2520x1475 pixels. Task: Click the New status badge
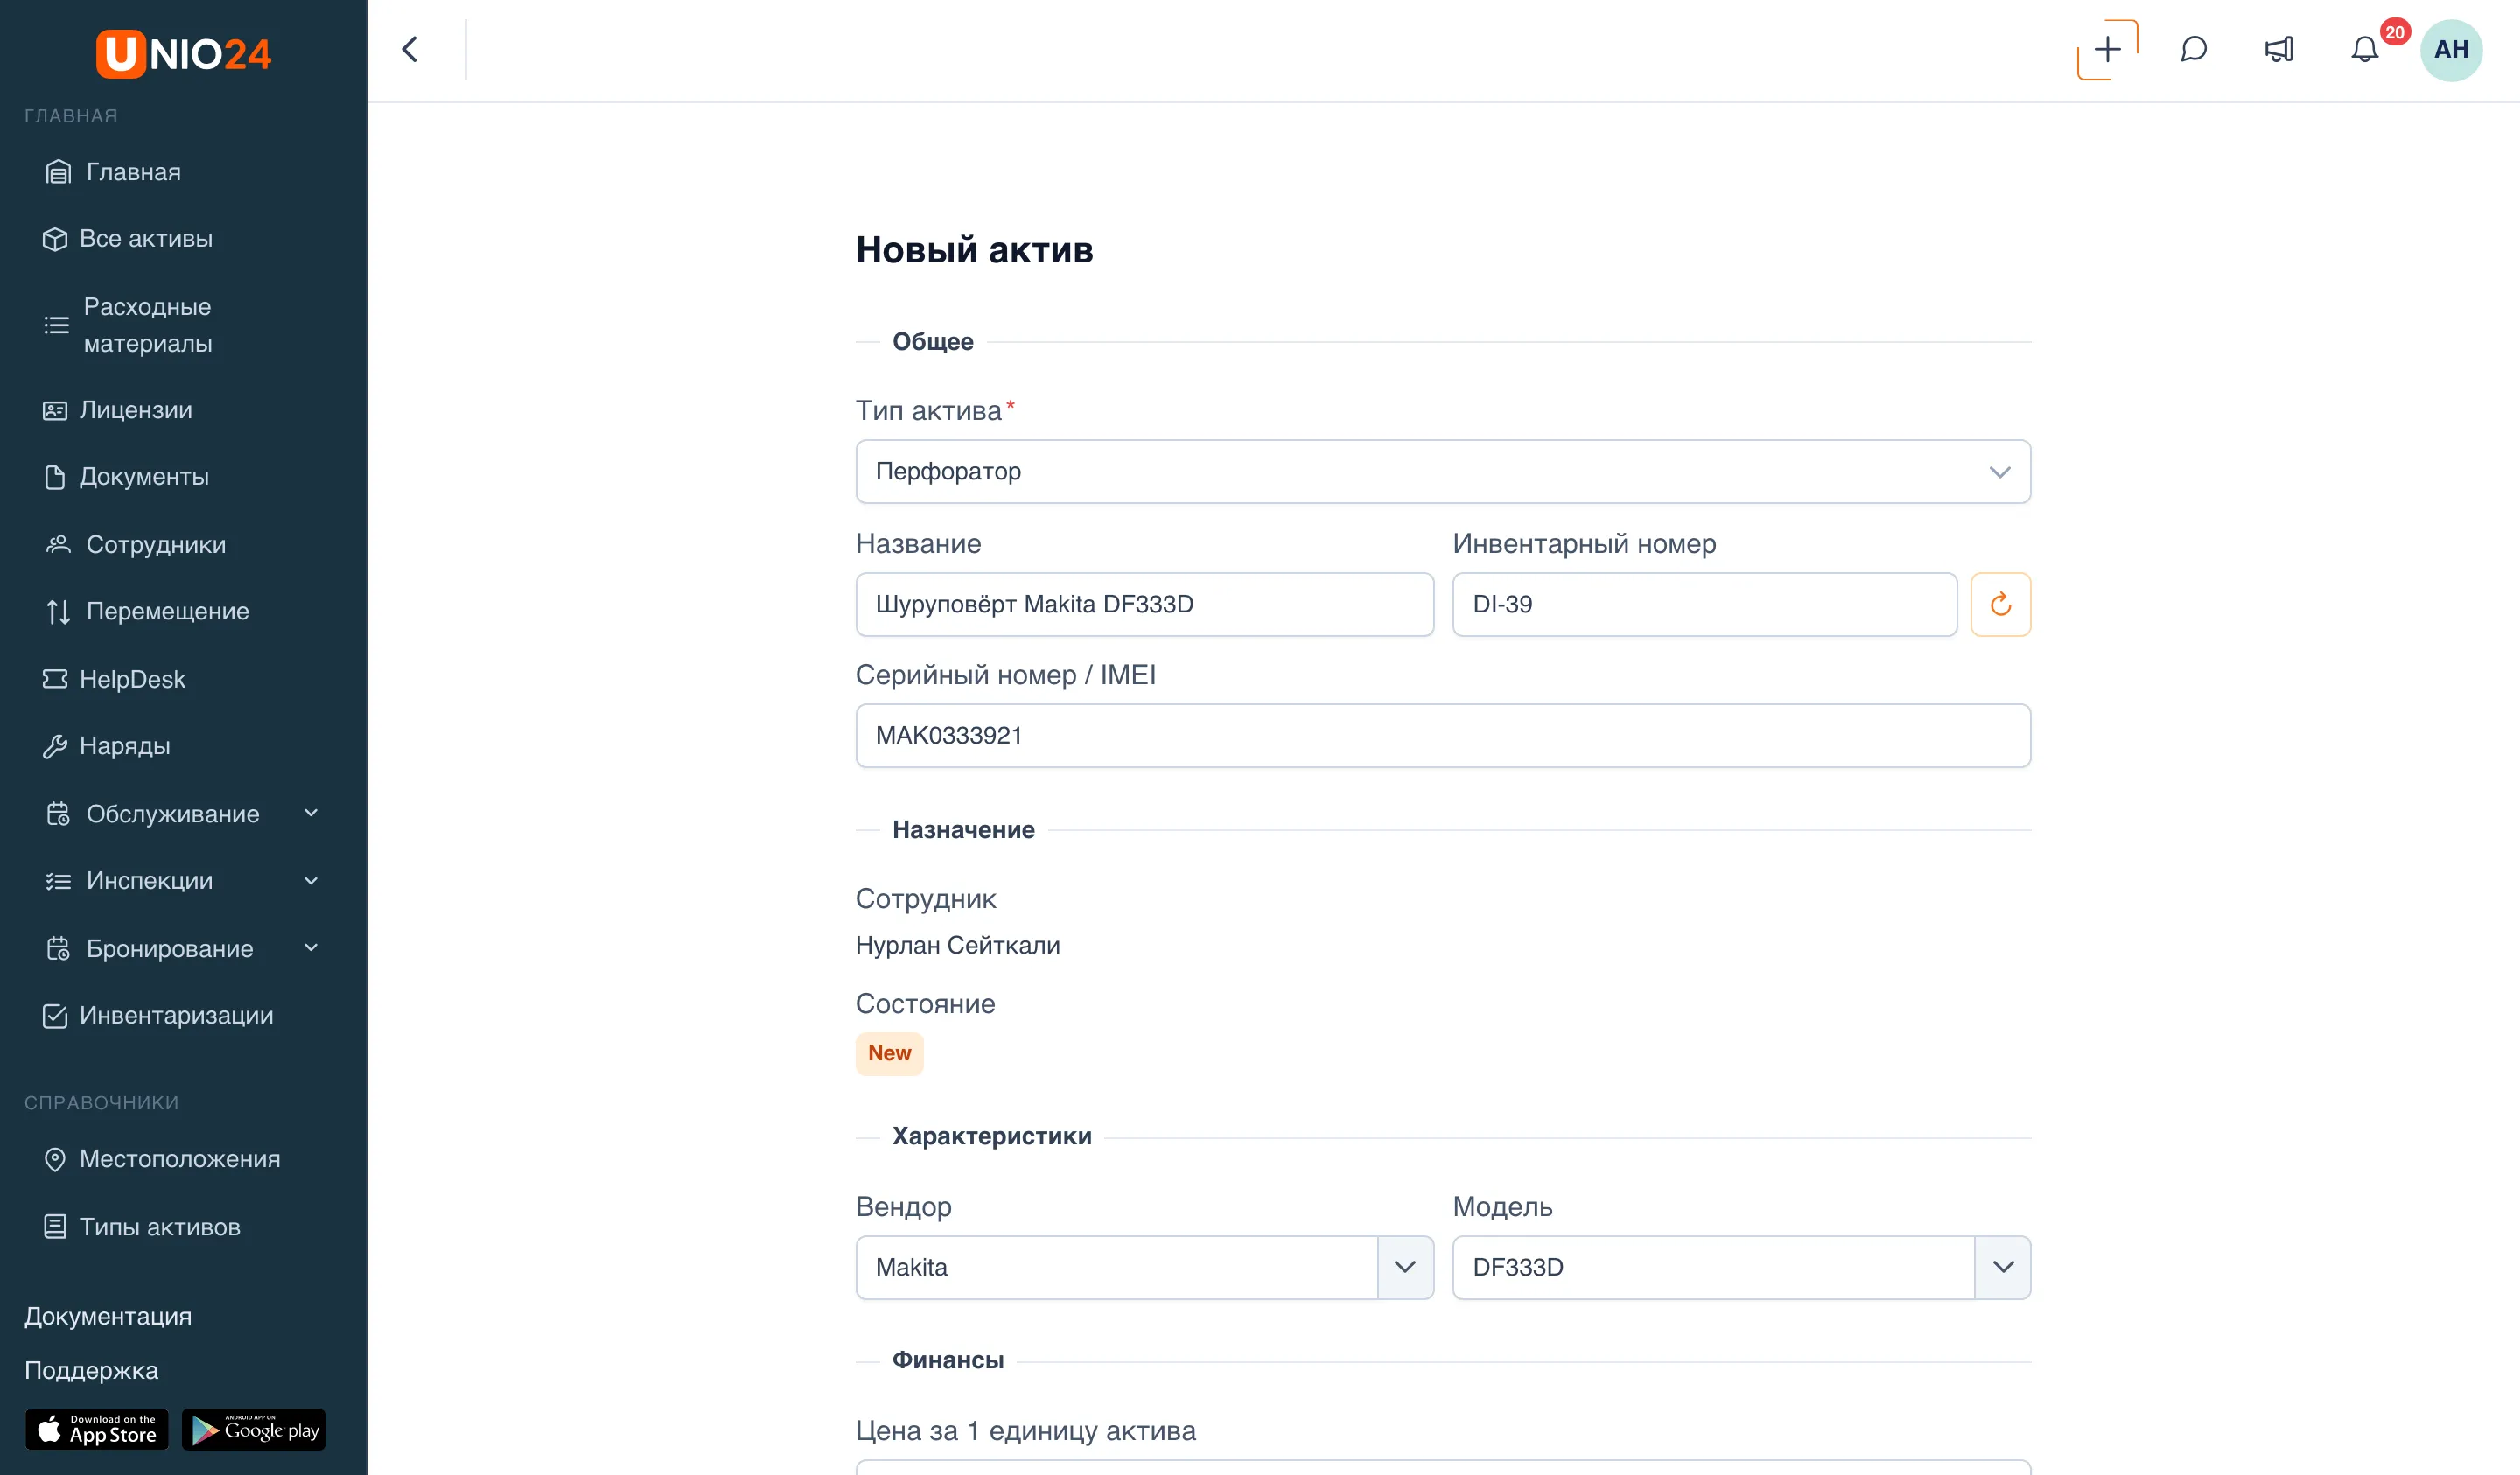(x=889, y=1053)
